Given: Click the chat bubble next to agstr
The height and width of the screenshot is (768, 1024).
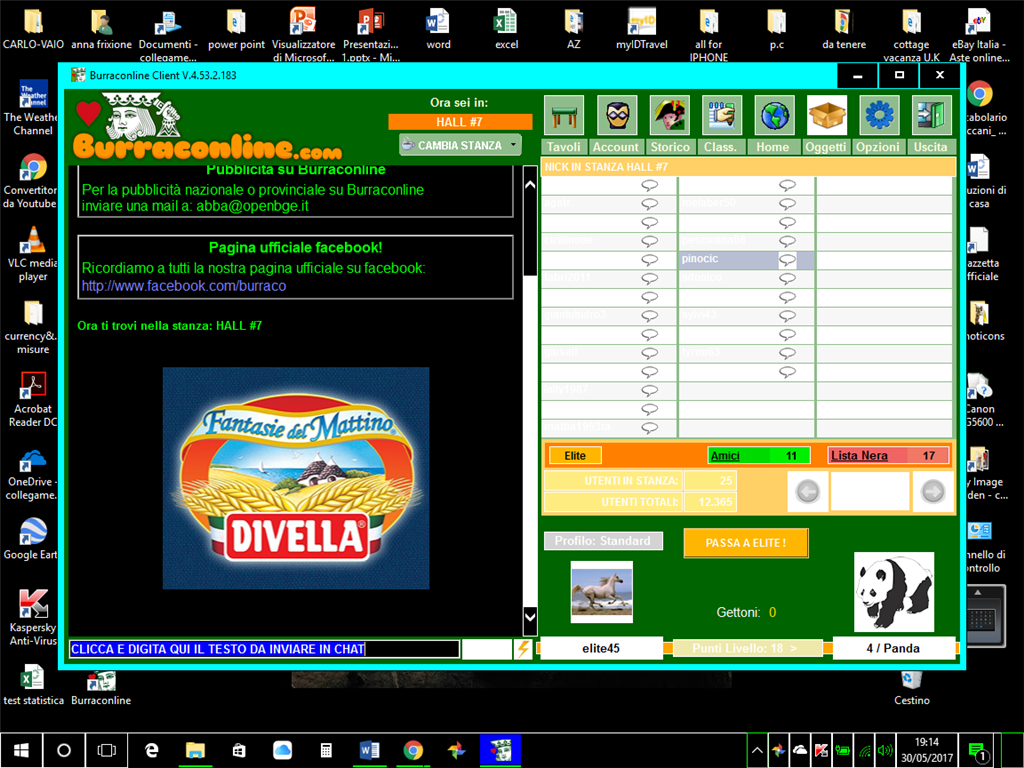Looking at the screenshot, I should [649, 204].
